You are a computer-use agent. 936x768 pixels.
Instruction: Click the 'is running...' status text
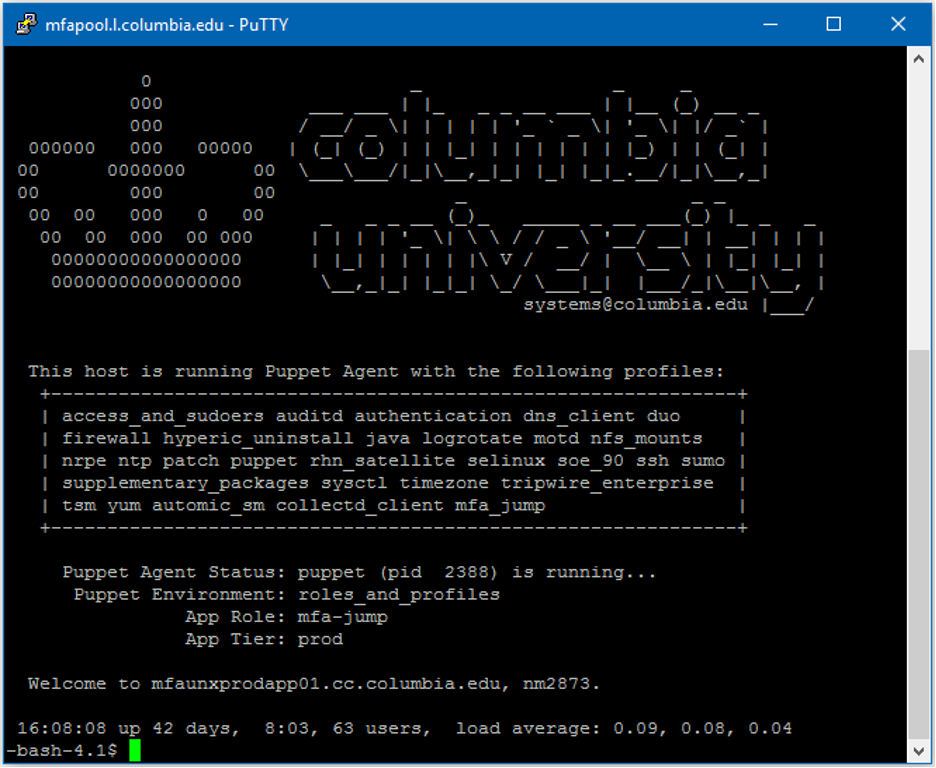tap(584, 572)
